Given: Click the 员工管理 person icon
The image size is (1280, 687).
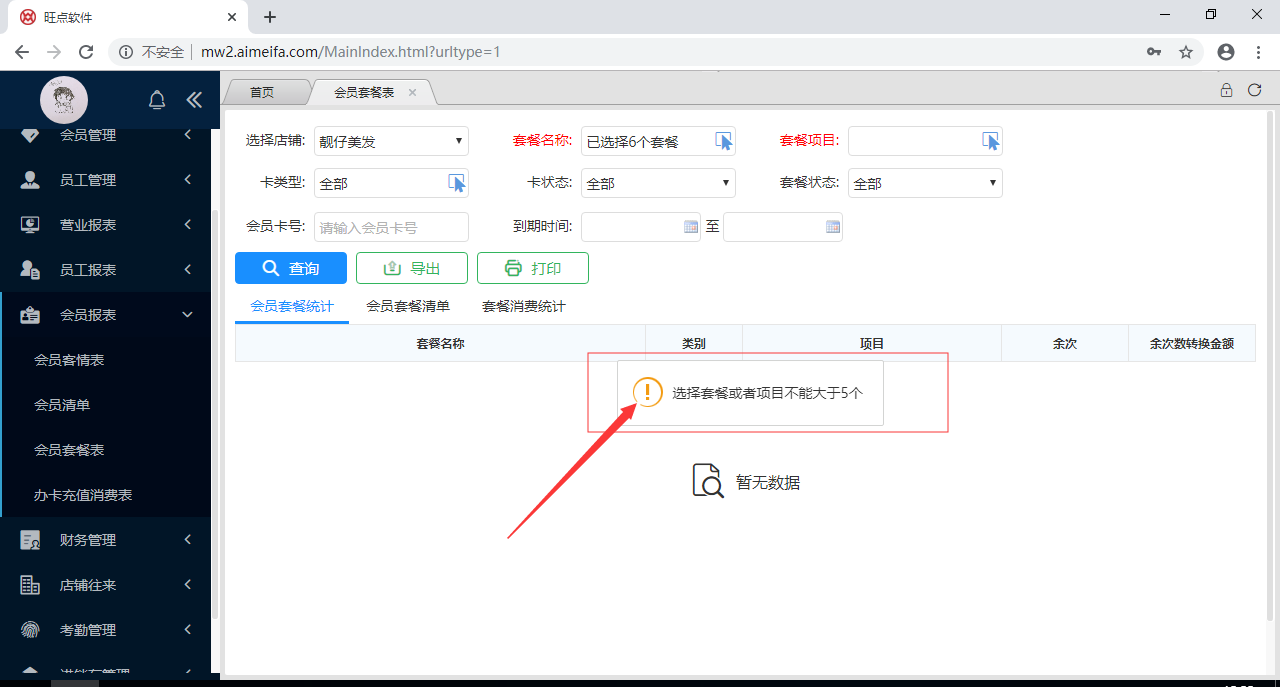Looking at the screenshot, I should point(30,180).
